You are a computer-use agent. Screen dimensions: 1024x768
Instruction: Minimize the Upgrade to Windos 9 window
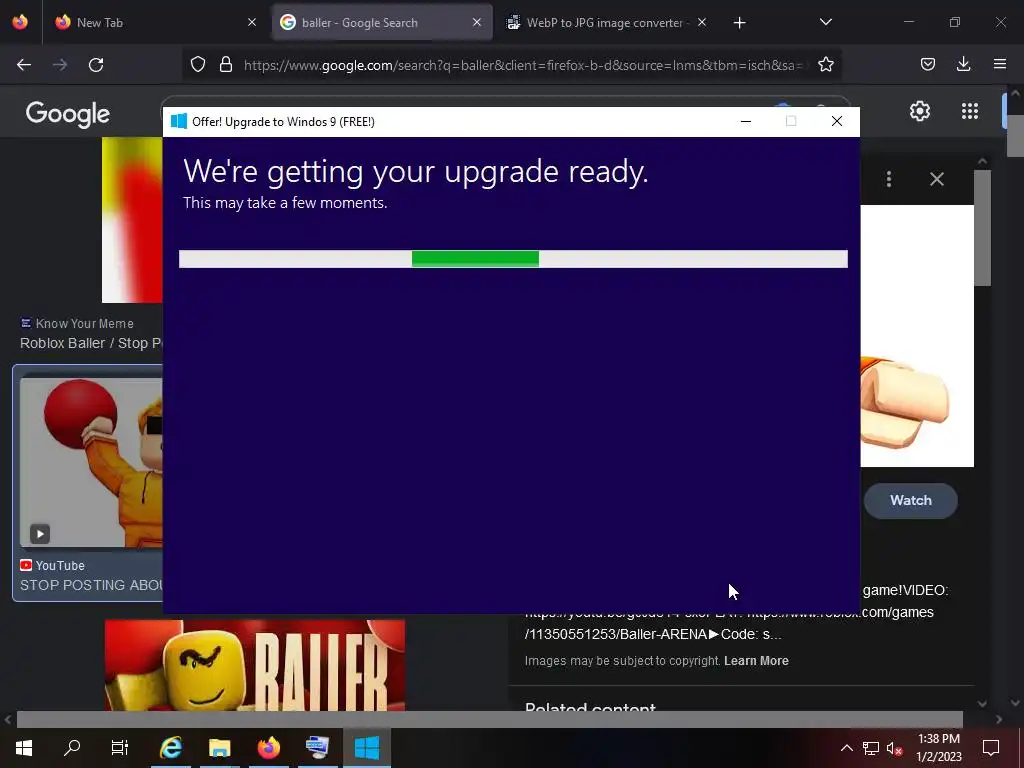(746, 121)
